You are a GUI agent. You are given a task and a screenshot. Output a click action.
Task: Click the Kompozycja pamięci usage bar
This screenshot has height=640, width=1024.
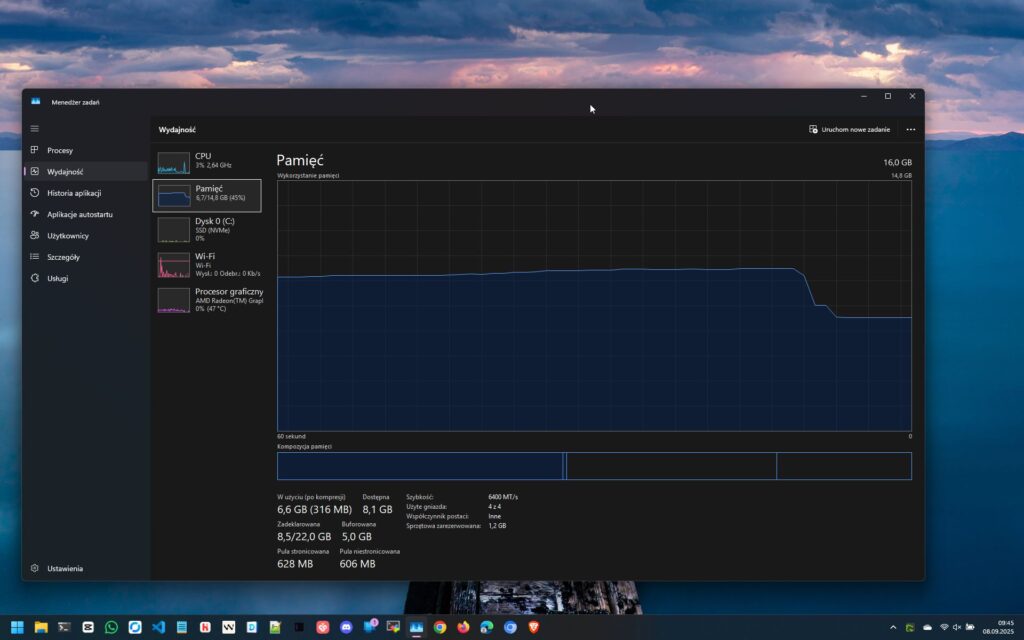(594, 466)
